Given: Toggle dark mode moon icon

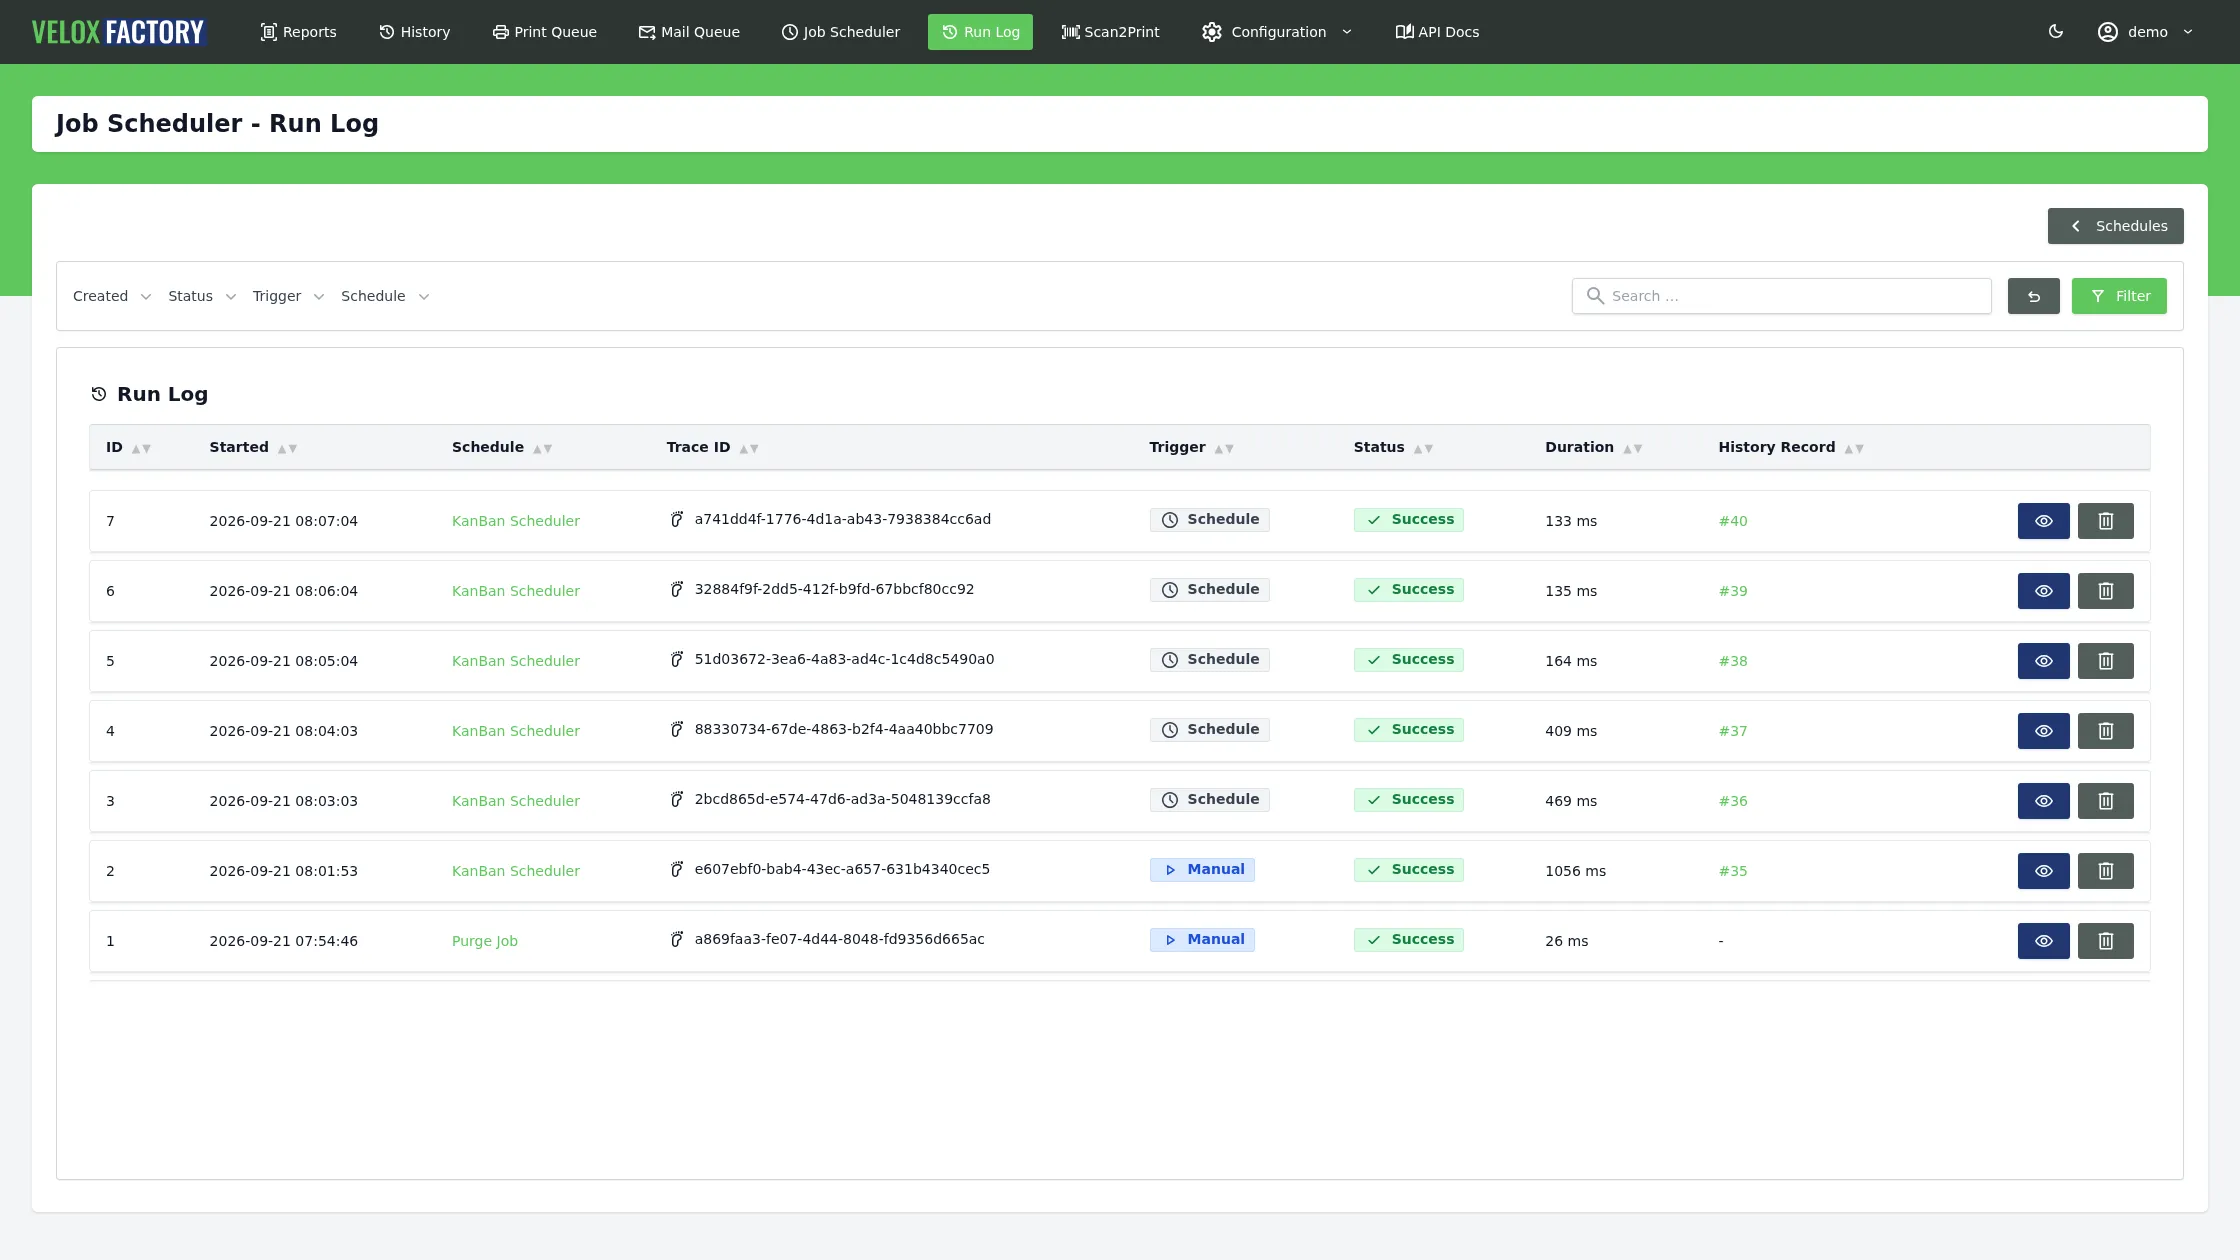Looking at the screenshot, I should tap(2056, 32).
